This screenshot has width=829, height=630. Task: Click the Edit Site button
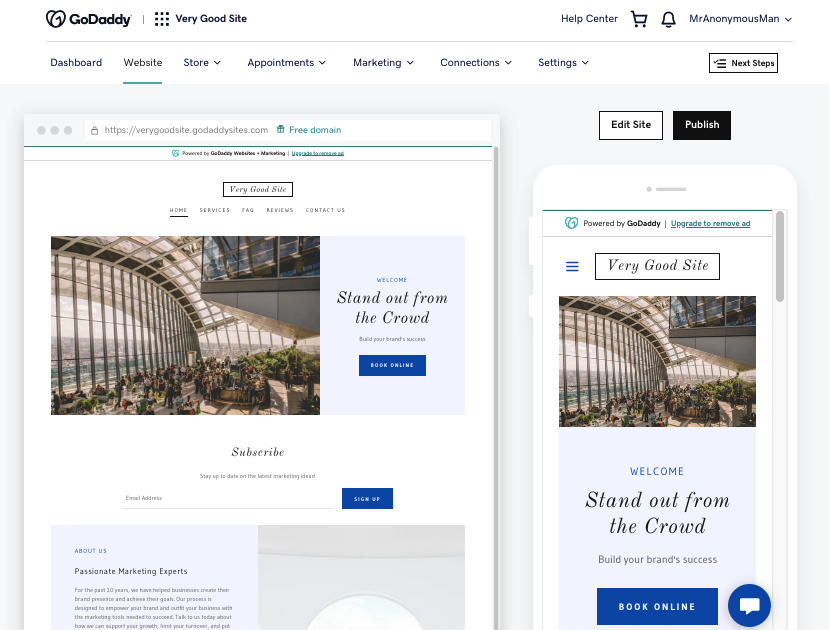[x=631, y=125]
